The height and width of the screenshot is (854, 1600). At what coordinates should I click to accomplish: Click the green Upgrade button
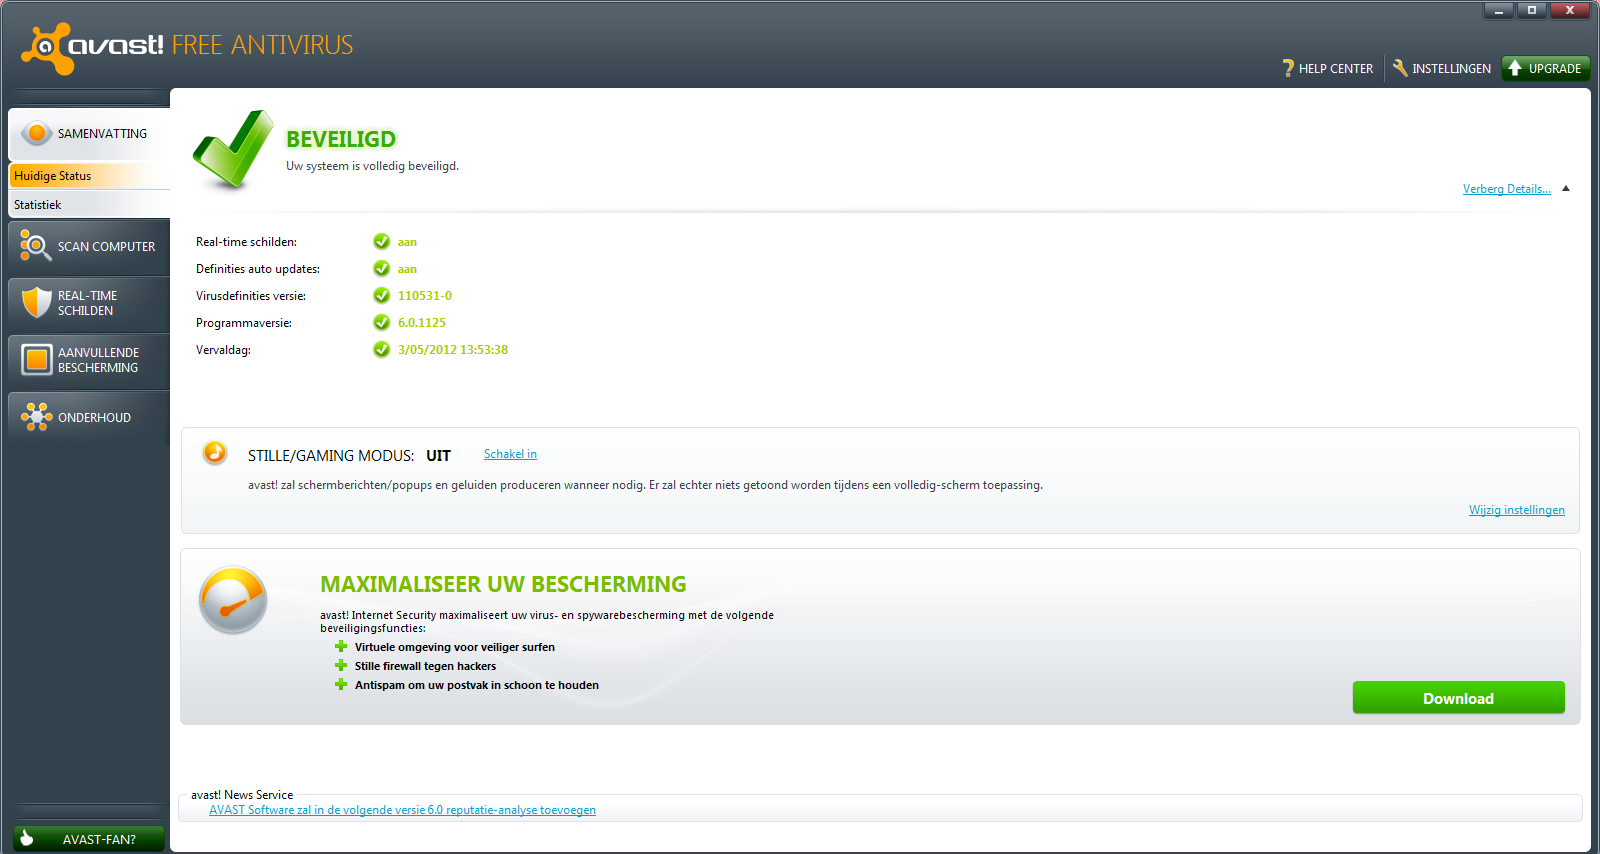coord(1546,68)
